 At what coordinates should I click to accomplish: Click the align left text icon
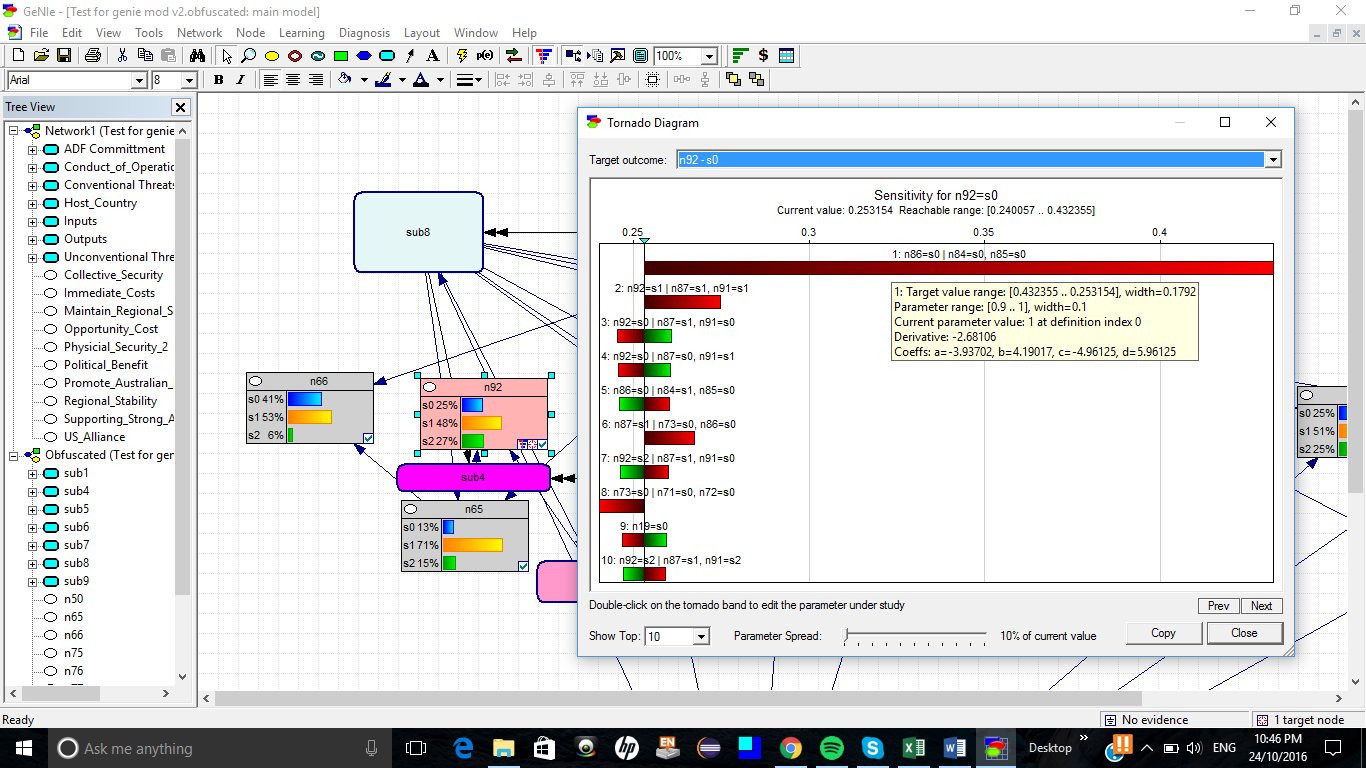pyautogui.click(x=270, y=80)
